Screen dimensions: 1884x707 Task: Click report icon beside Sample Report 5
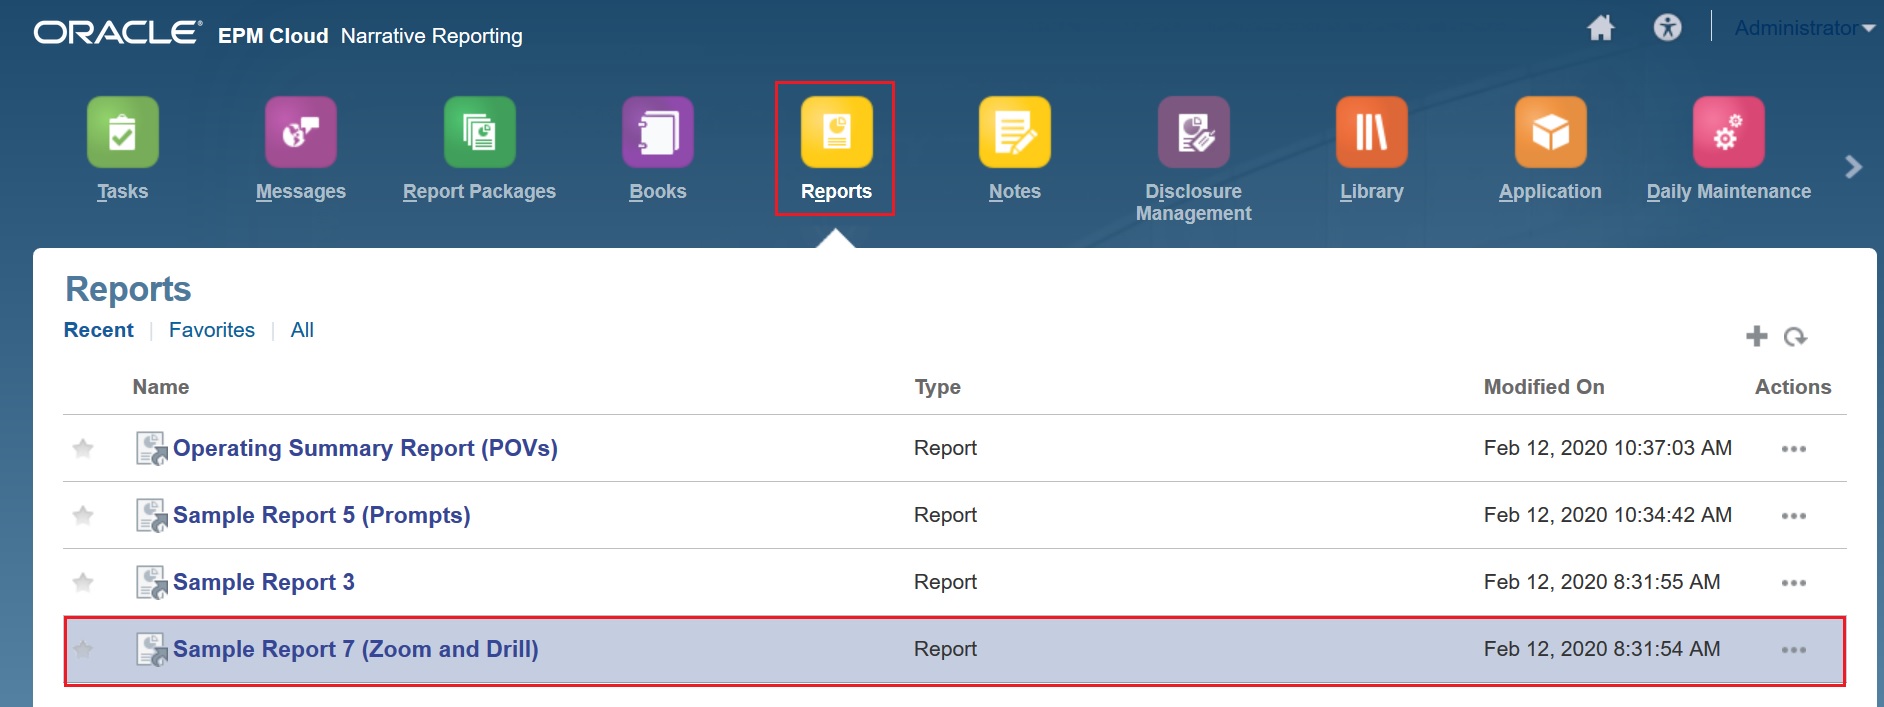tap(152, 515)
